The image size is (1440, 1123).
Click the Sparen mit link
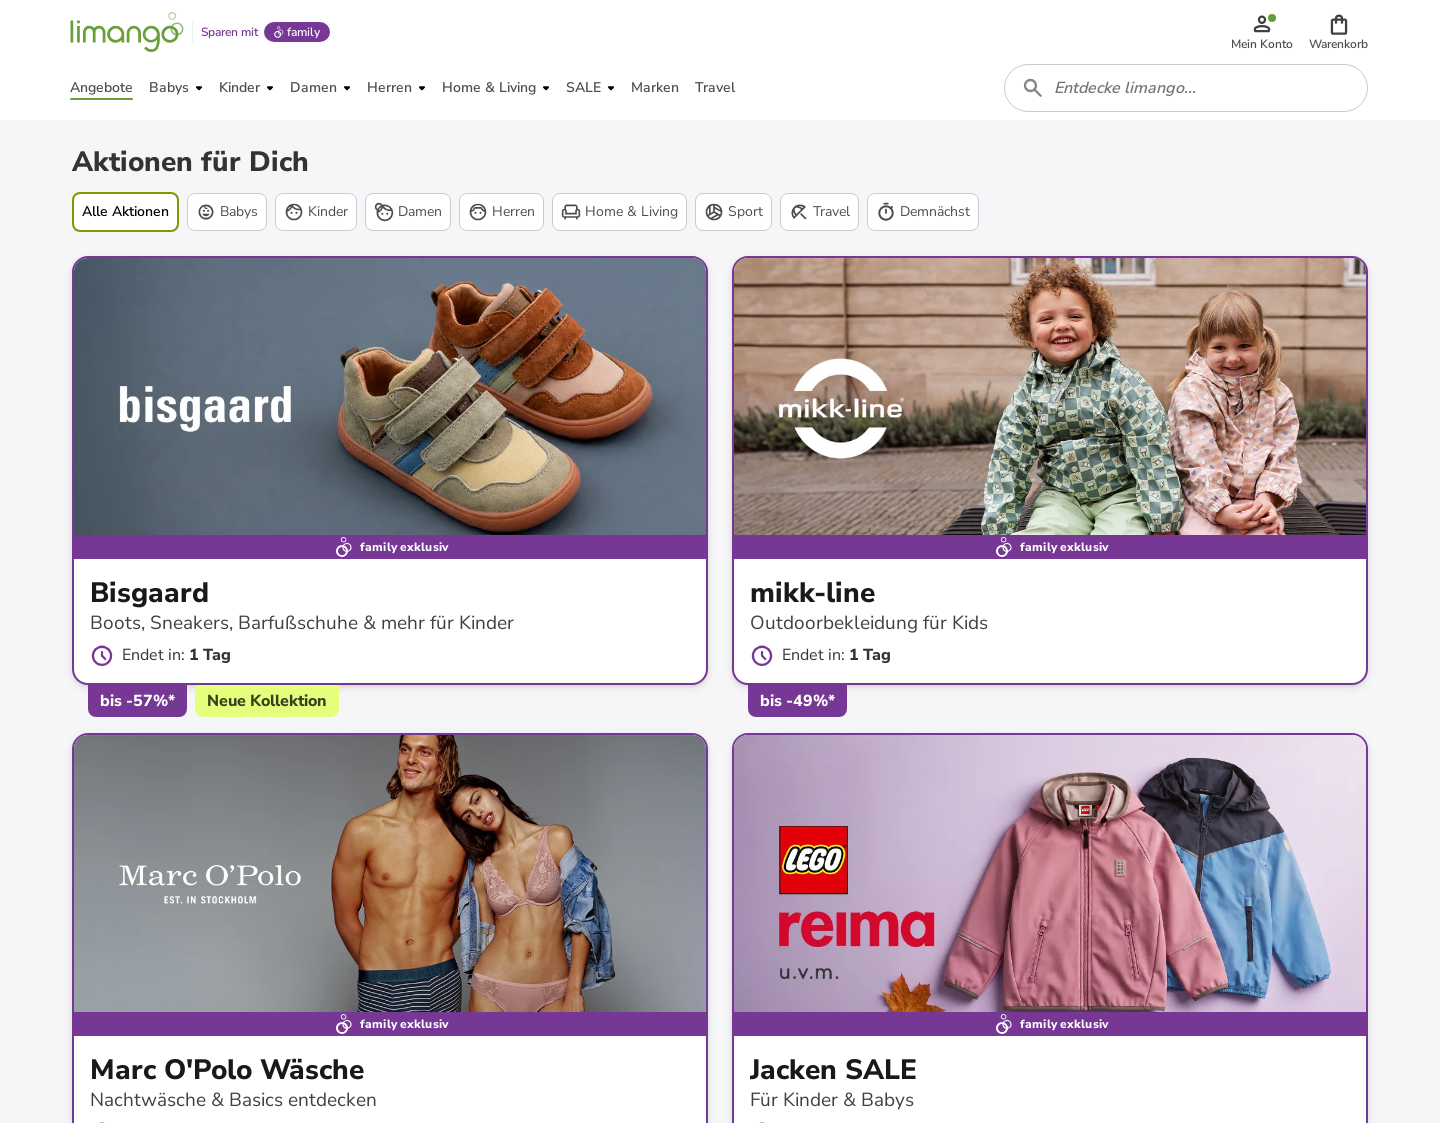pos(229,32)
